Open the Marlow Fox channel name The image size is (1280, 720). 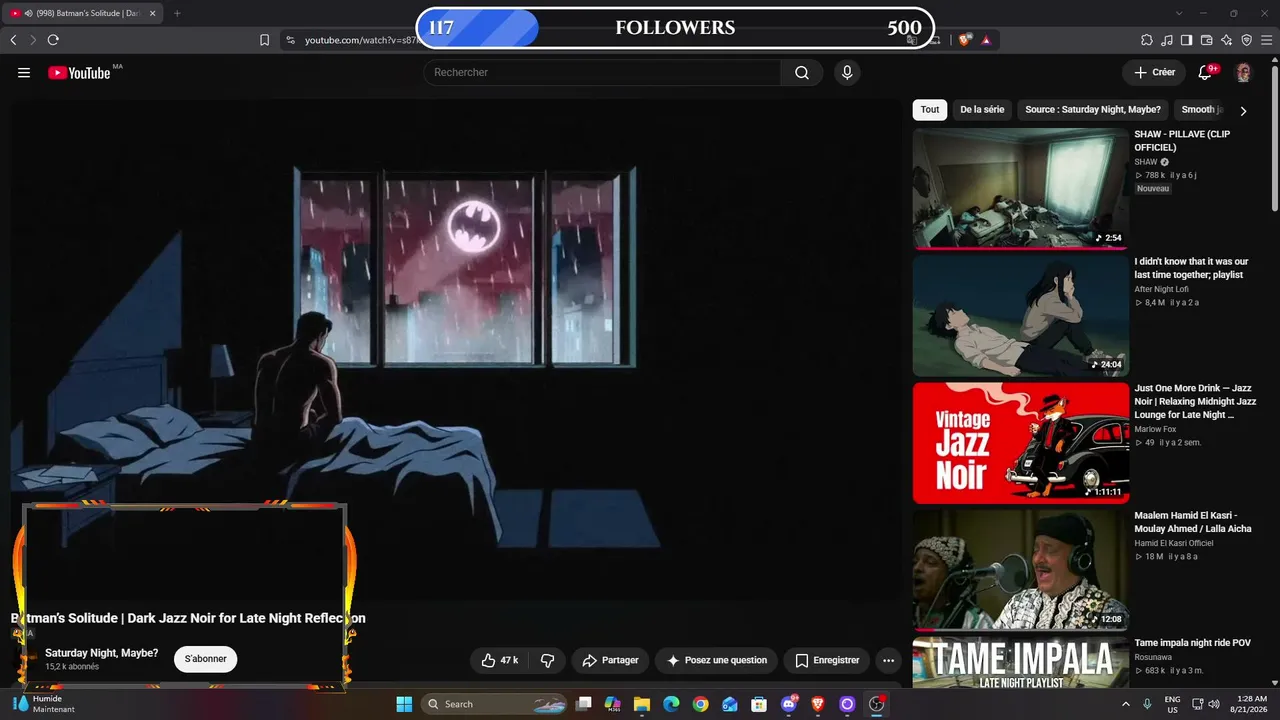pyautogui.click(x=1155, y=429)
